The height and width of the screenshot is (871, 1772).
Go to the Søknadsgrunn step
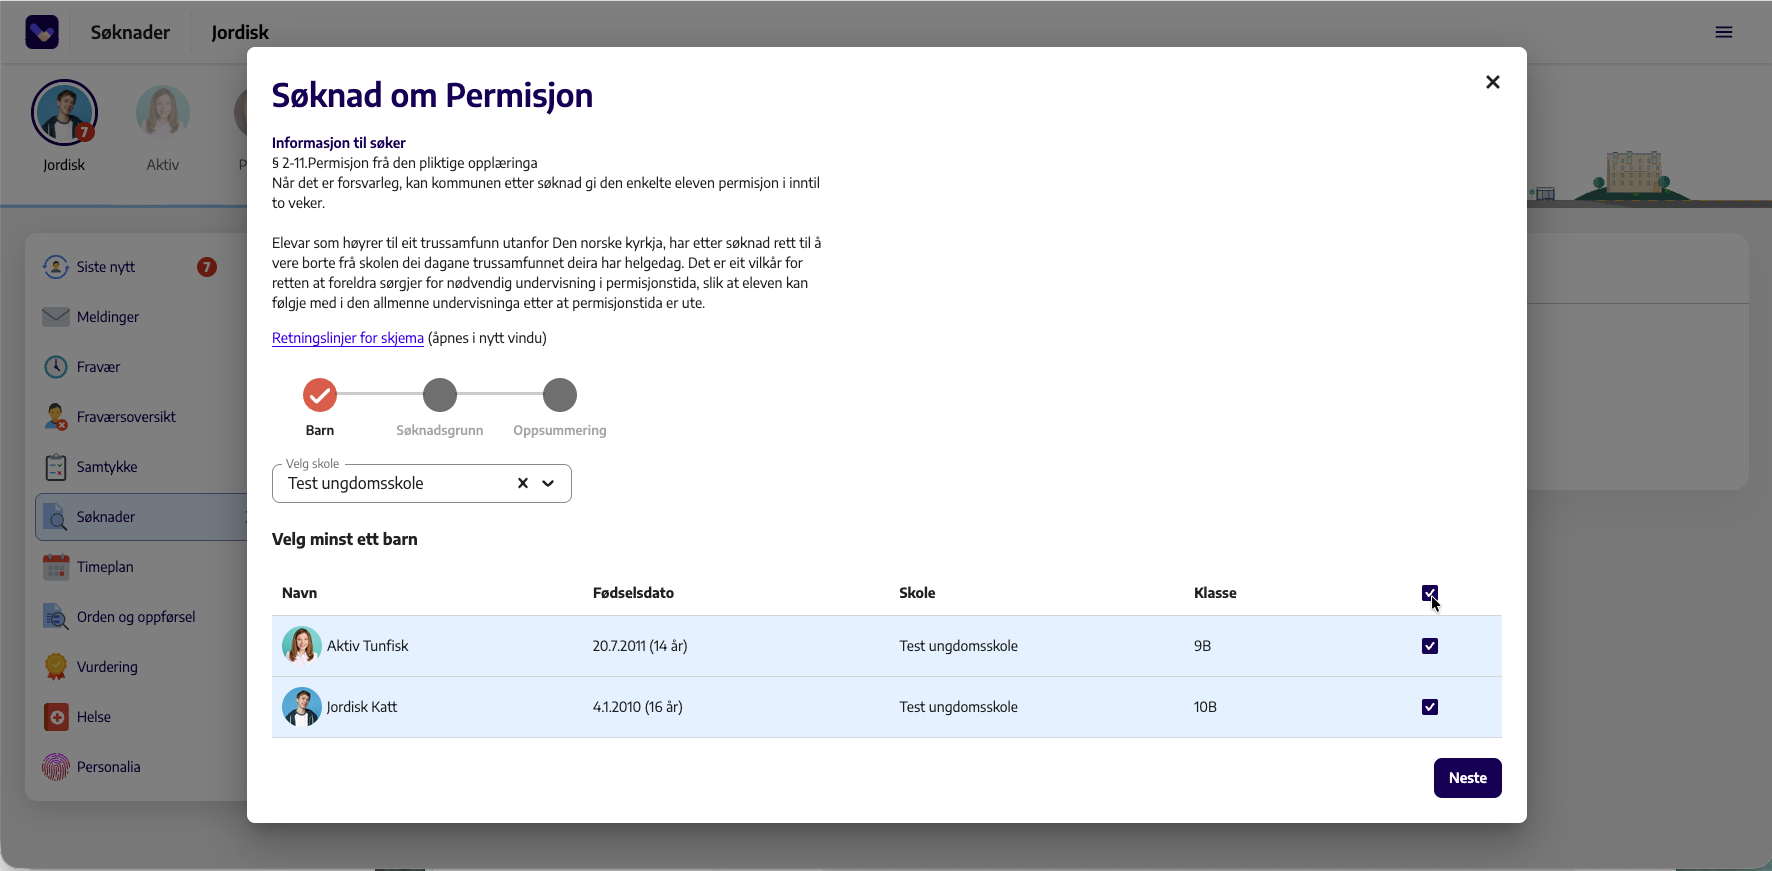point(440,395)
